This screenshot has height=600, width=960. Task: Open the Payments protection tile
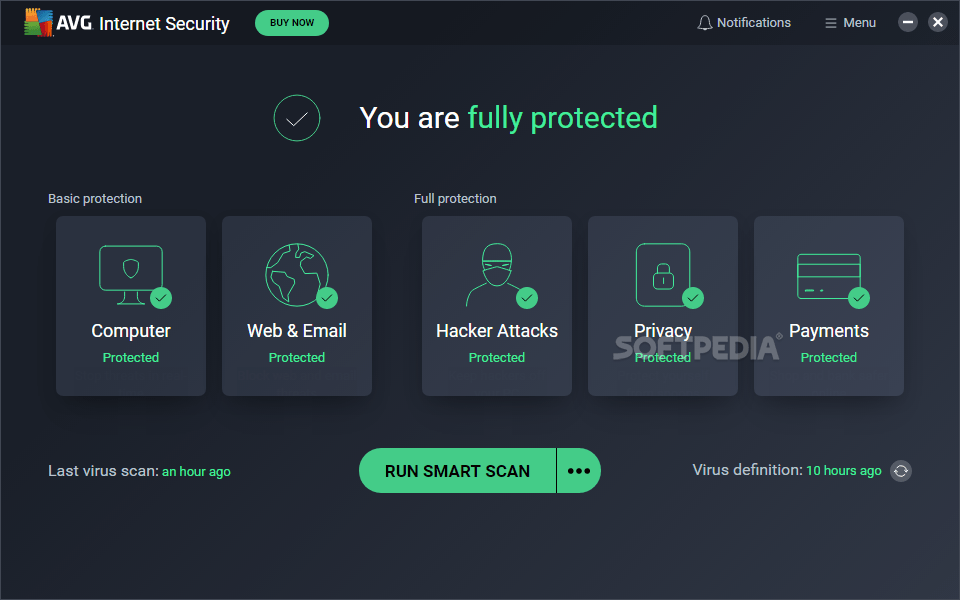829,306
